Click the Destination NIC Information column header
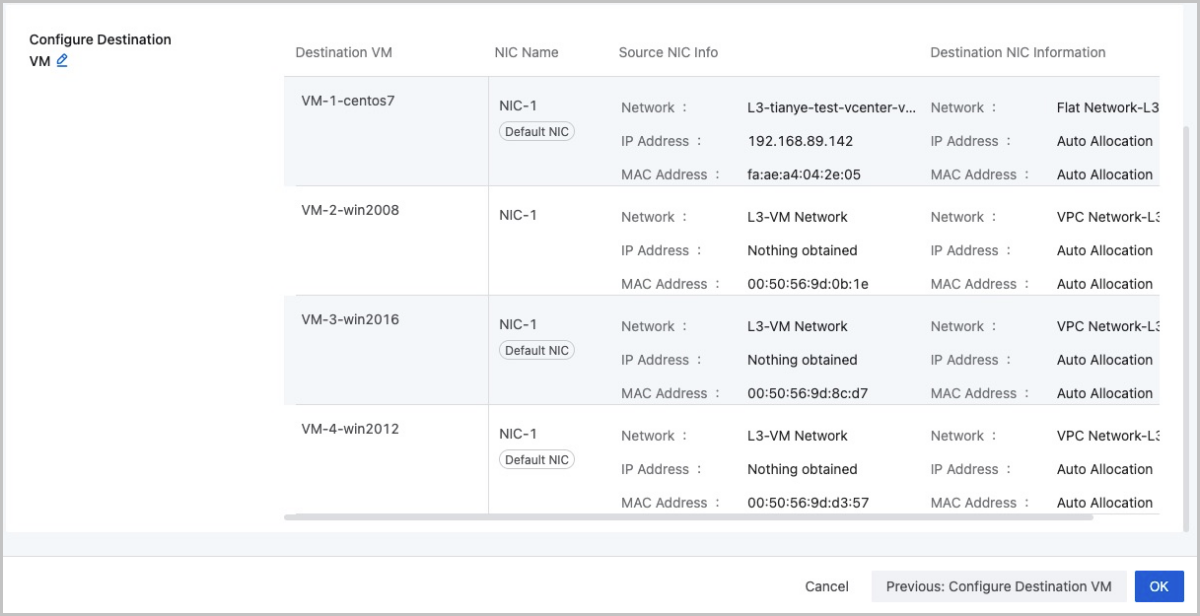Viewport: 1200px width, 616px height. [x=1017, y=52]
